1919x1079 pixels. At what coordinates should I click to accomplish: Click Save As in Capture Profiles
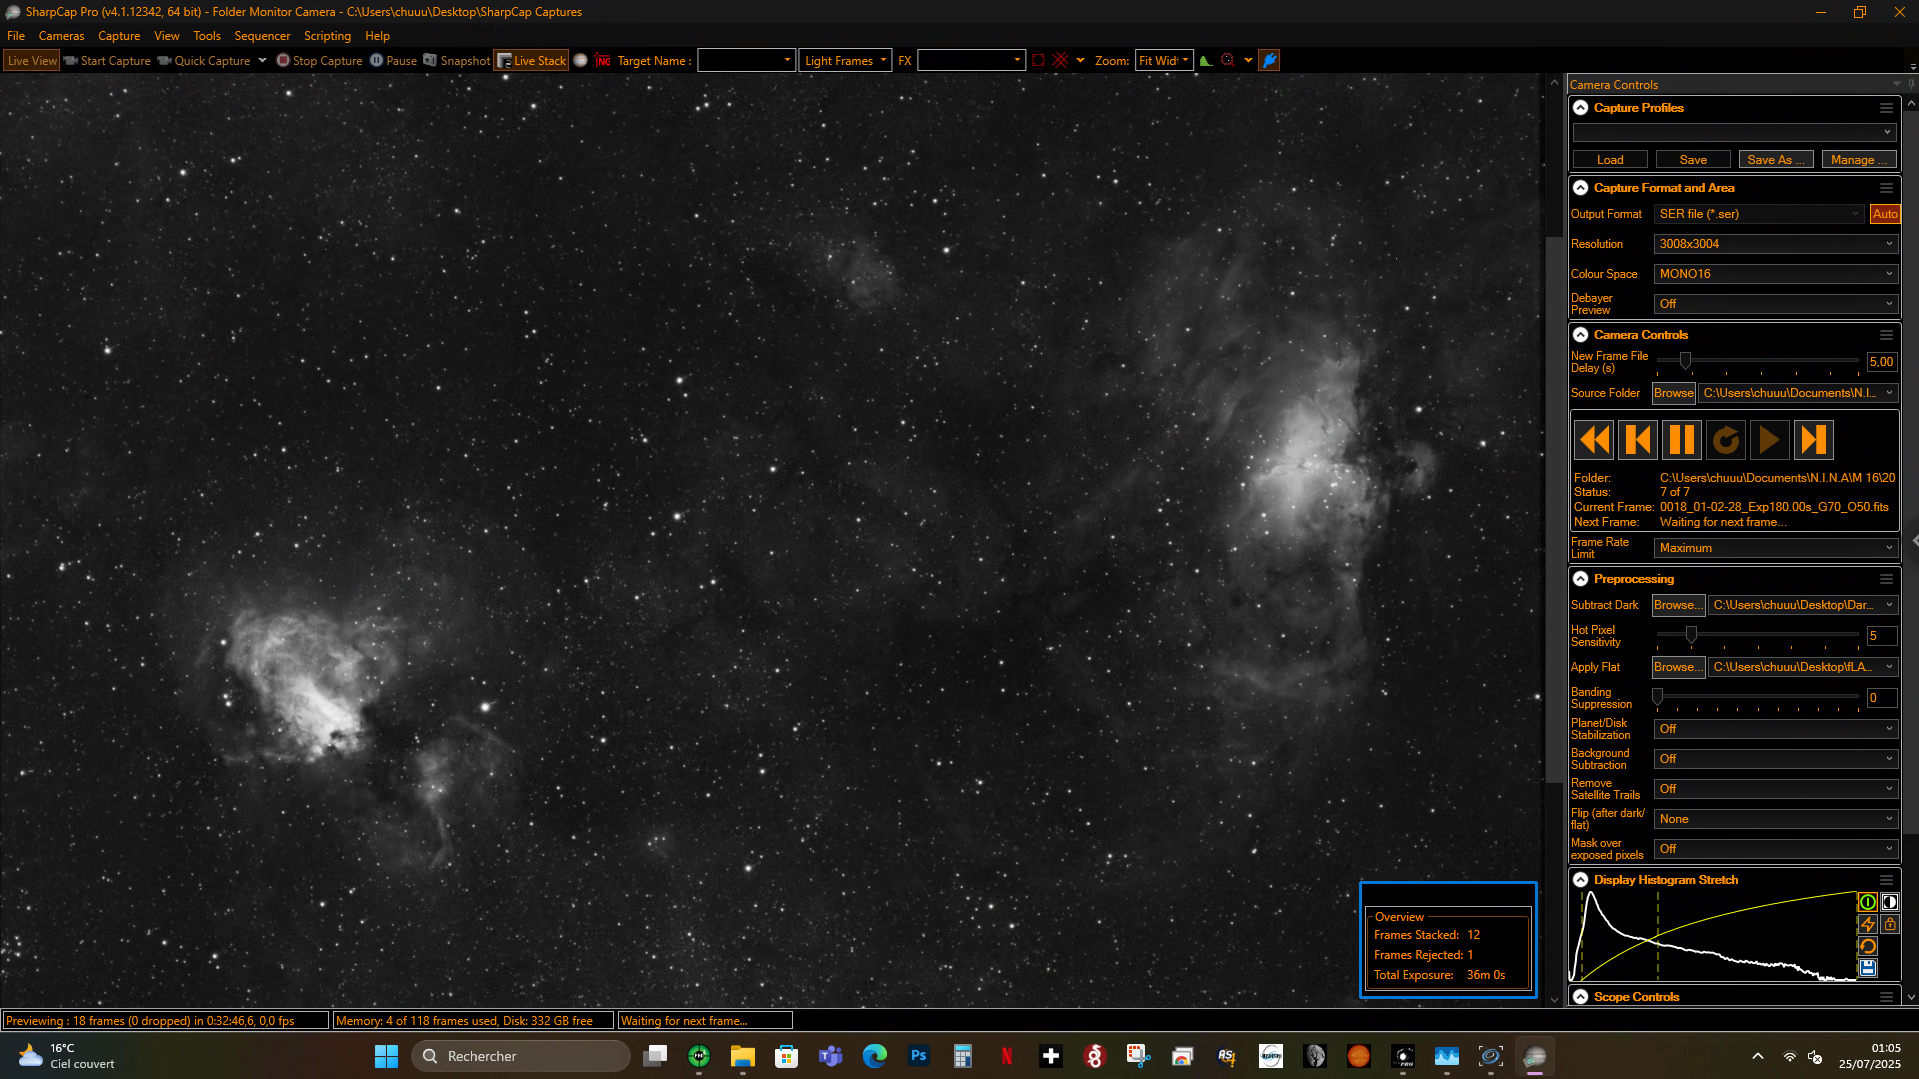1776,160
